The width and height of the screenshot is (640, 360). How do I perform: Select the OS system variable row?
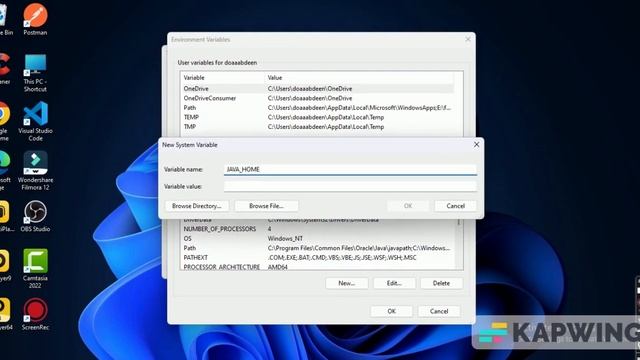click(318, 238)
